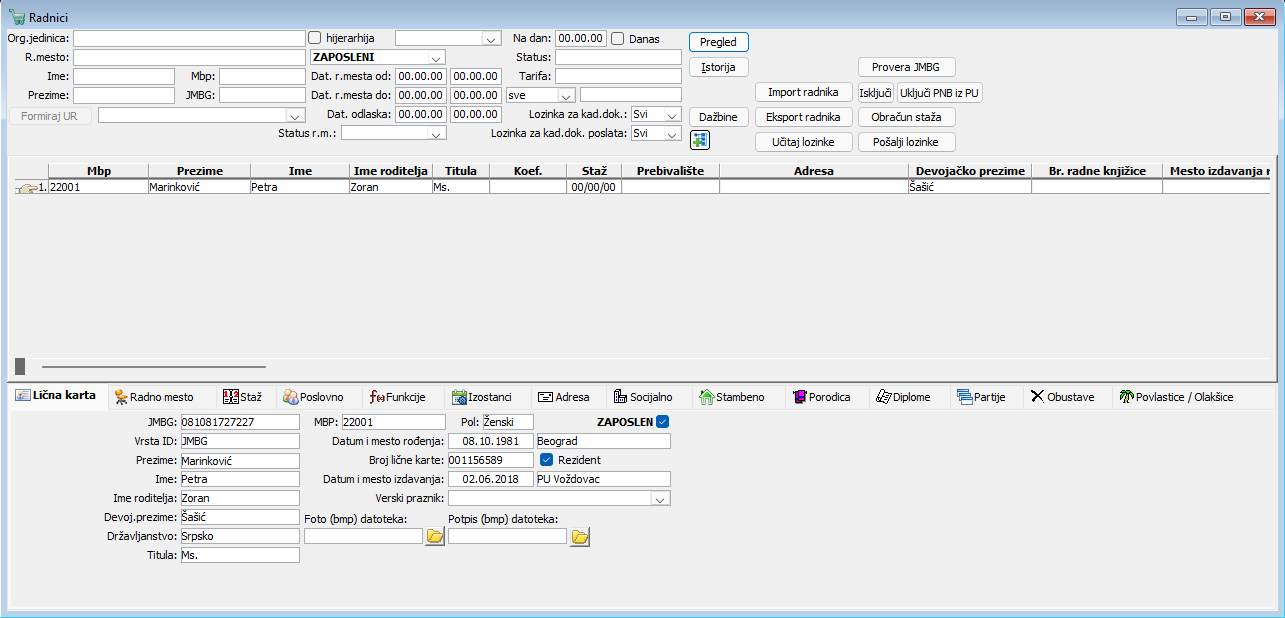Click the blue grid icon below Dažbine button
The width and height of the screenshot is (1285, 618).
pos(700,139)
